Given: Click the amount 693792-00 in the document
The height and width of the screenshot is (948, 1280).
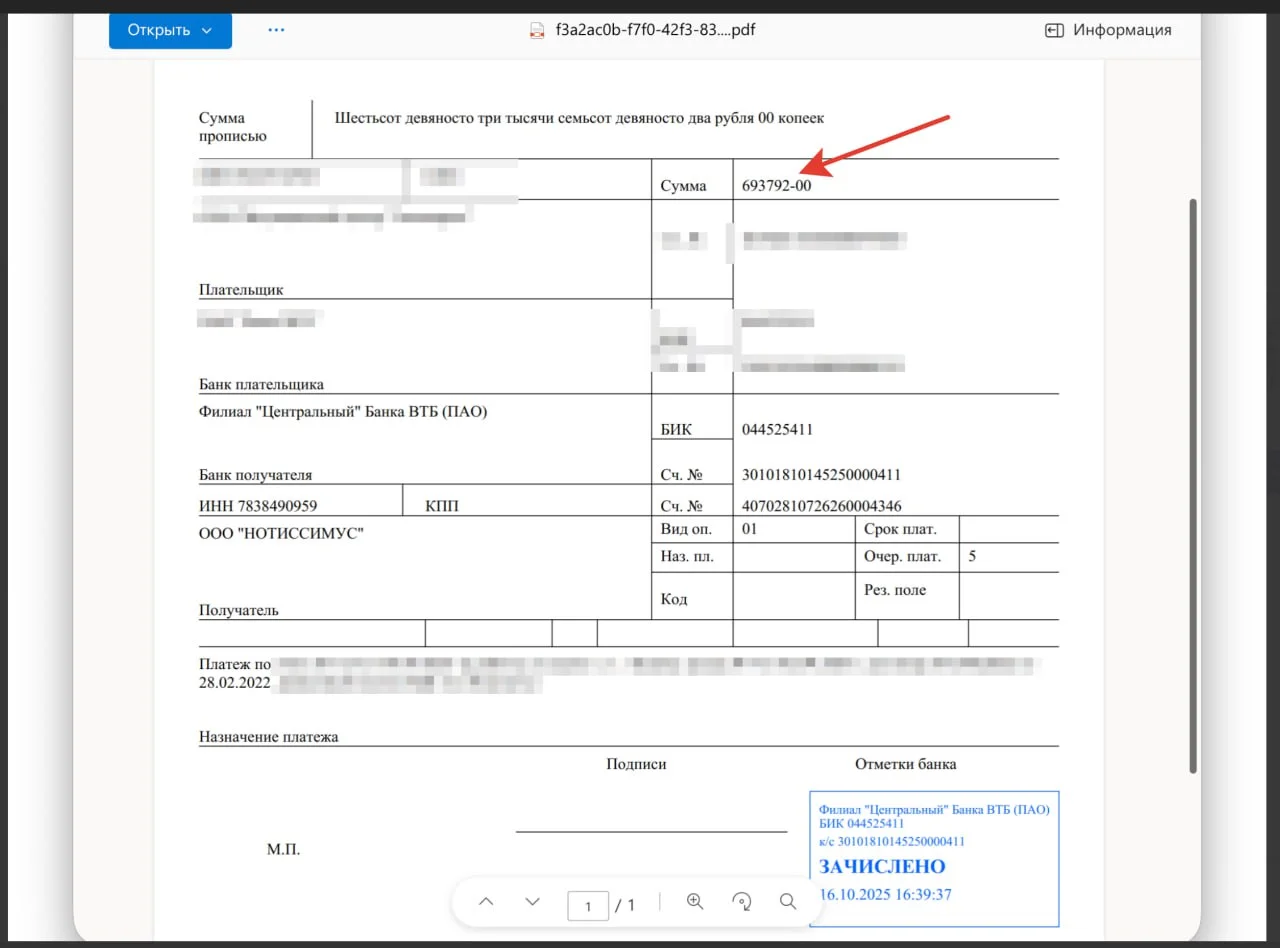Looking at the screenshot, I should pyautogui.click(x=776, y=186).
